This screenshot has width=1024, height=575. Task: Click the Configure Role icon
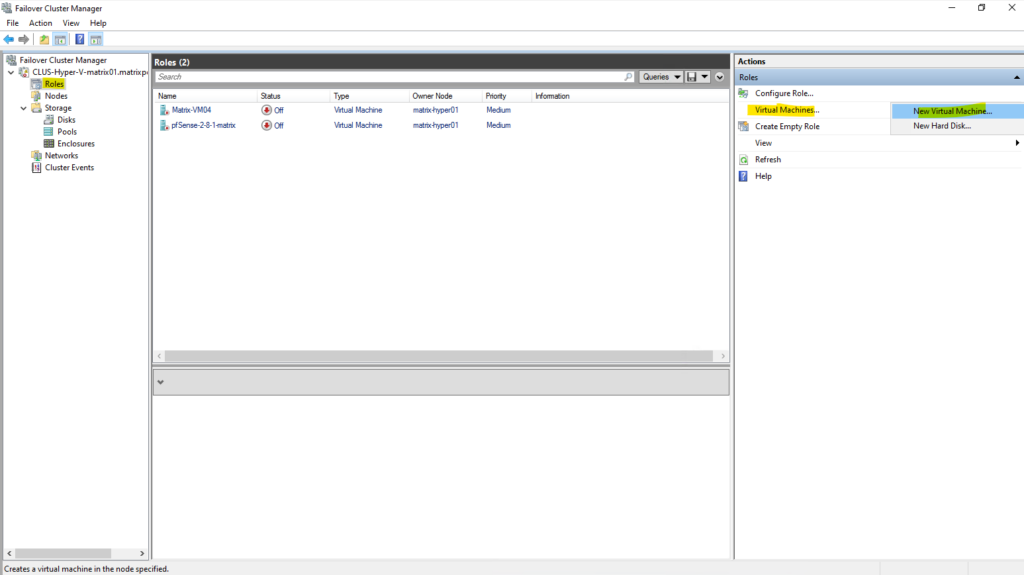[x=743, y=93]
